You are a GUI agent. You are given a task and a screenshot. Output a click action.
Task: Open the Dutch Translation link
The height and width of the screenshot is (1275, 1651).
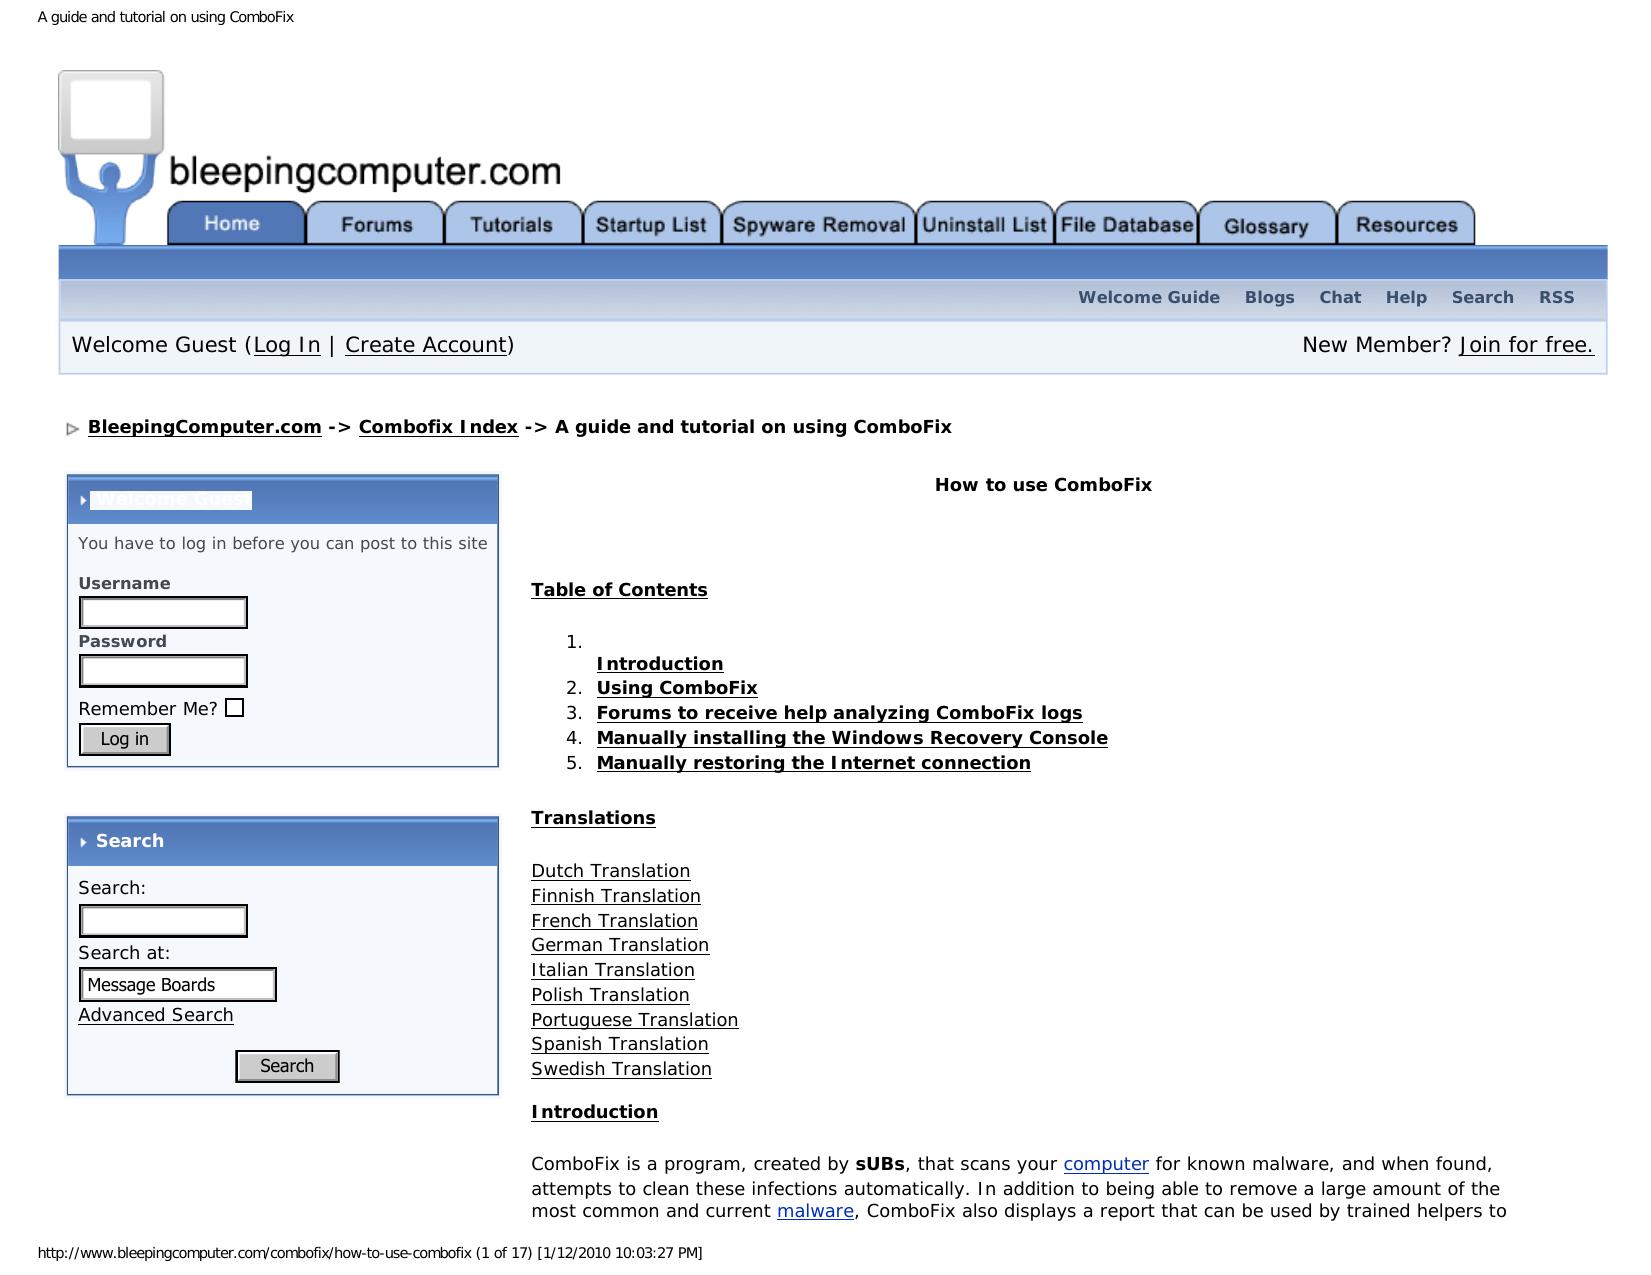point(611,871)
